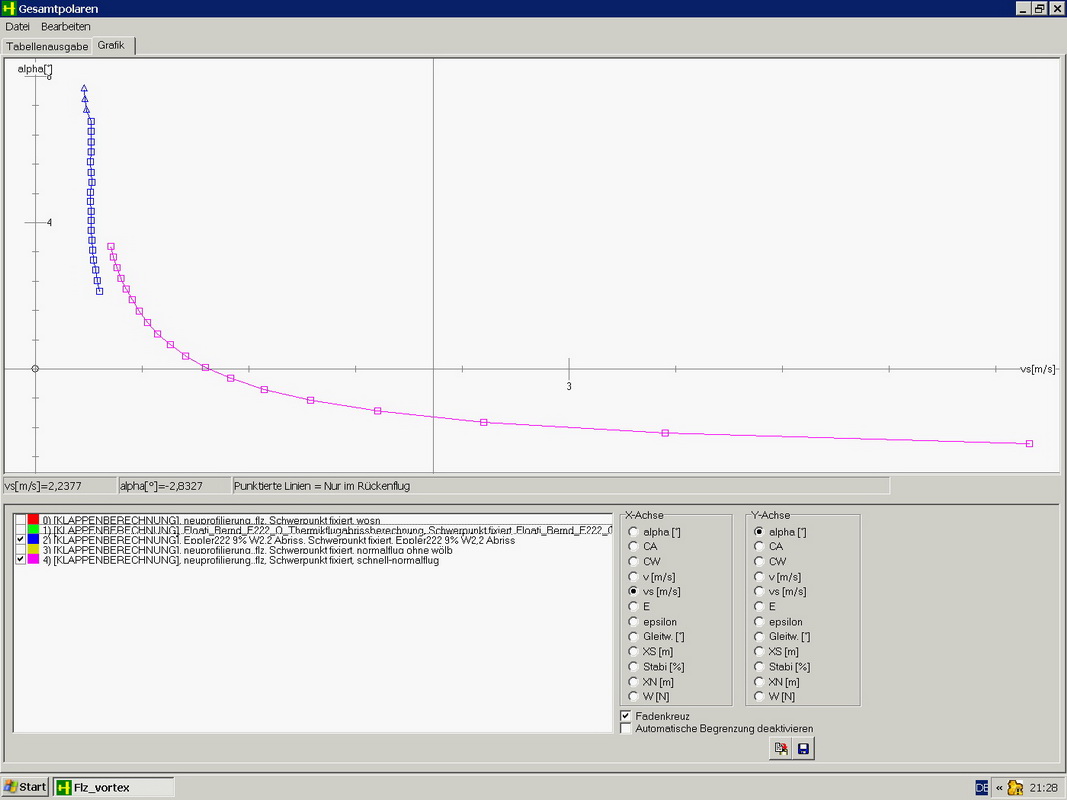
Task: Enable Automatische Begrenzung deaktivieren checkbox
Action: (x=626, y=729)
